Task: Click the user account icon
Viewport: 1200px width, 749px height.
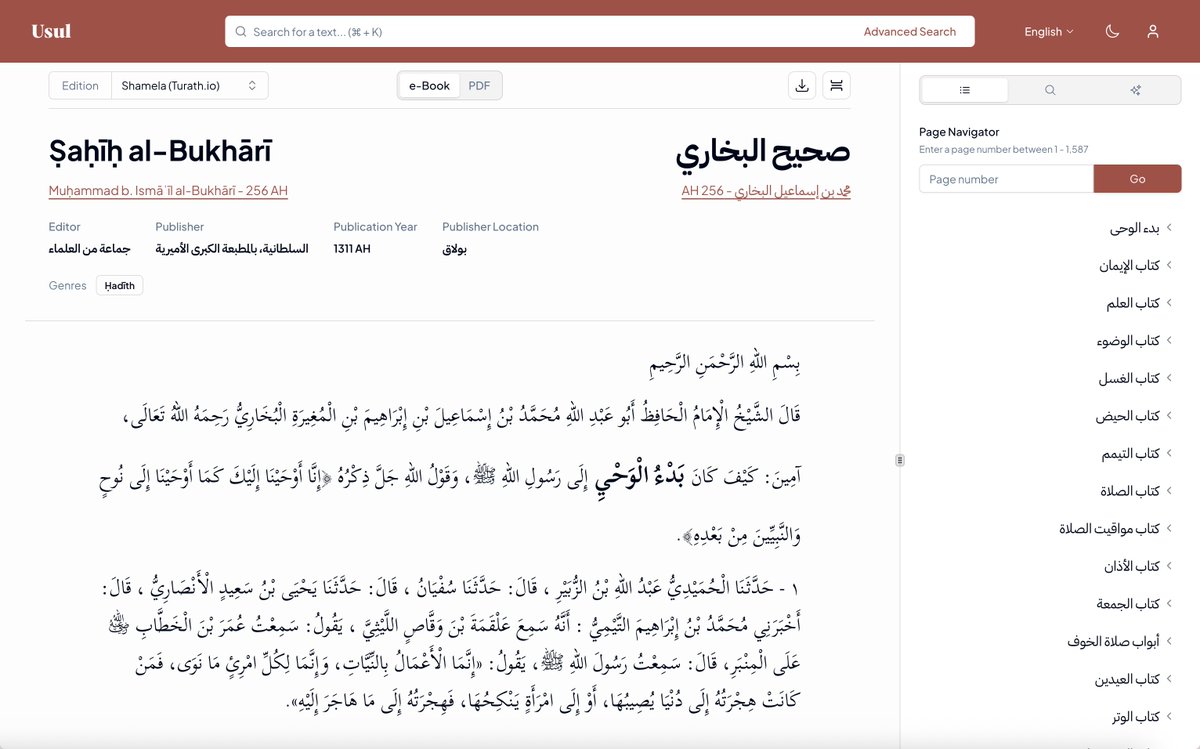Action: click(x=1153, y=31)
